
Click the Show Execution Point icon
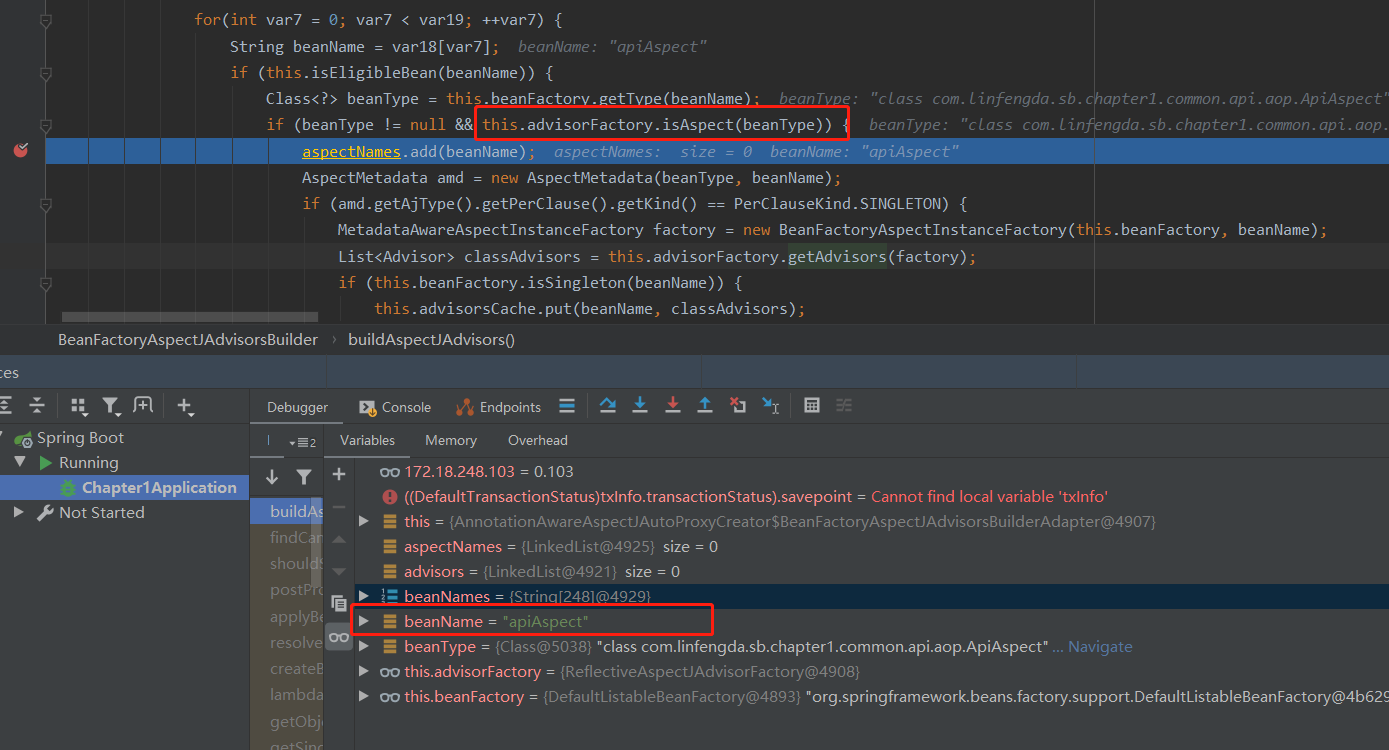coord(567,406)
